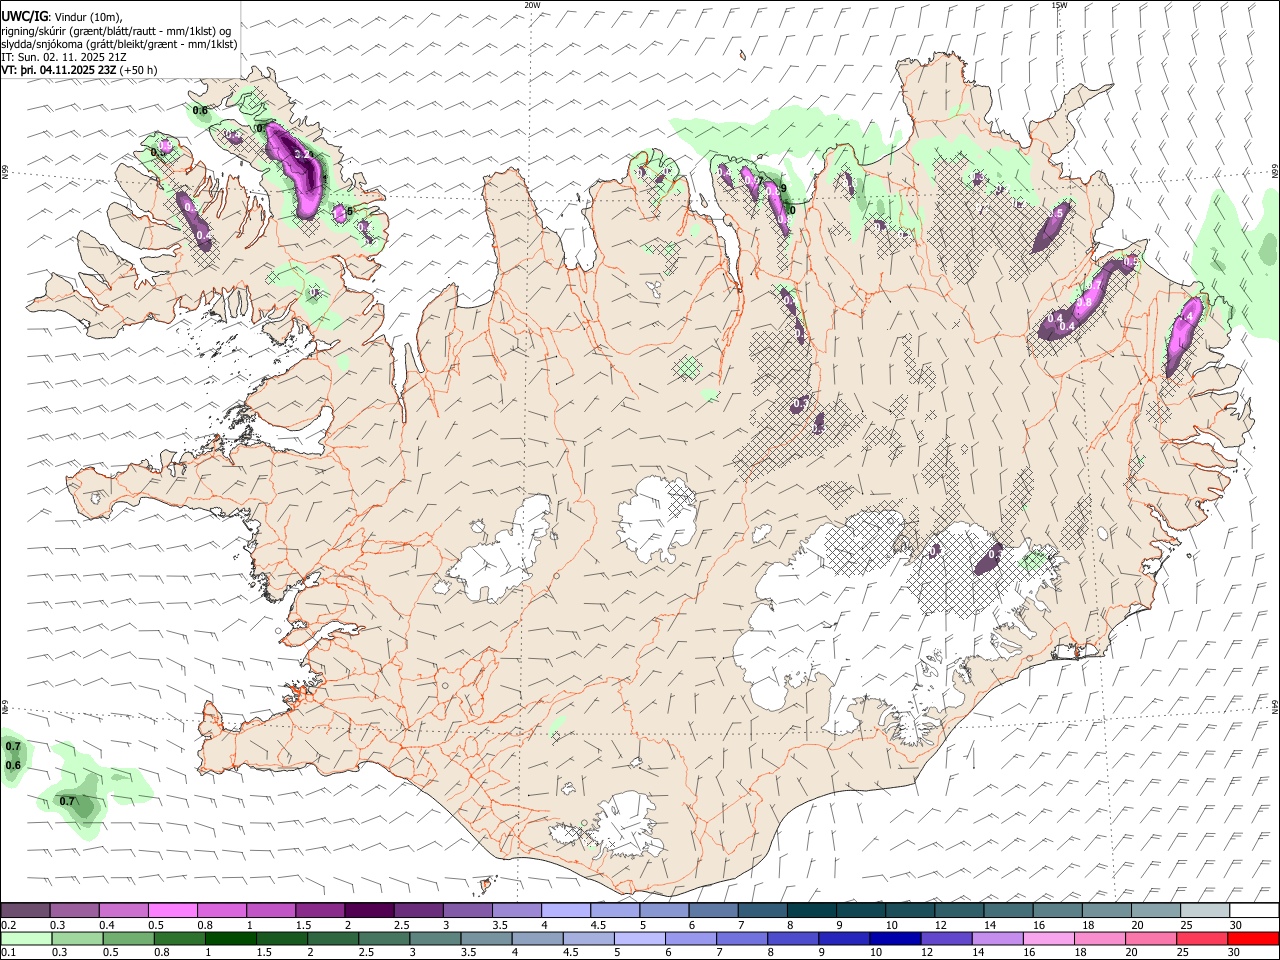Click the '0.1' label under bottom legend row
The image size is (1280, 960).
(8, 953)
